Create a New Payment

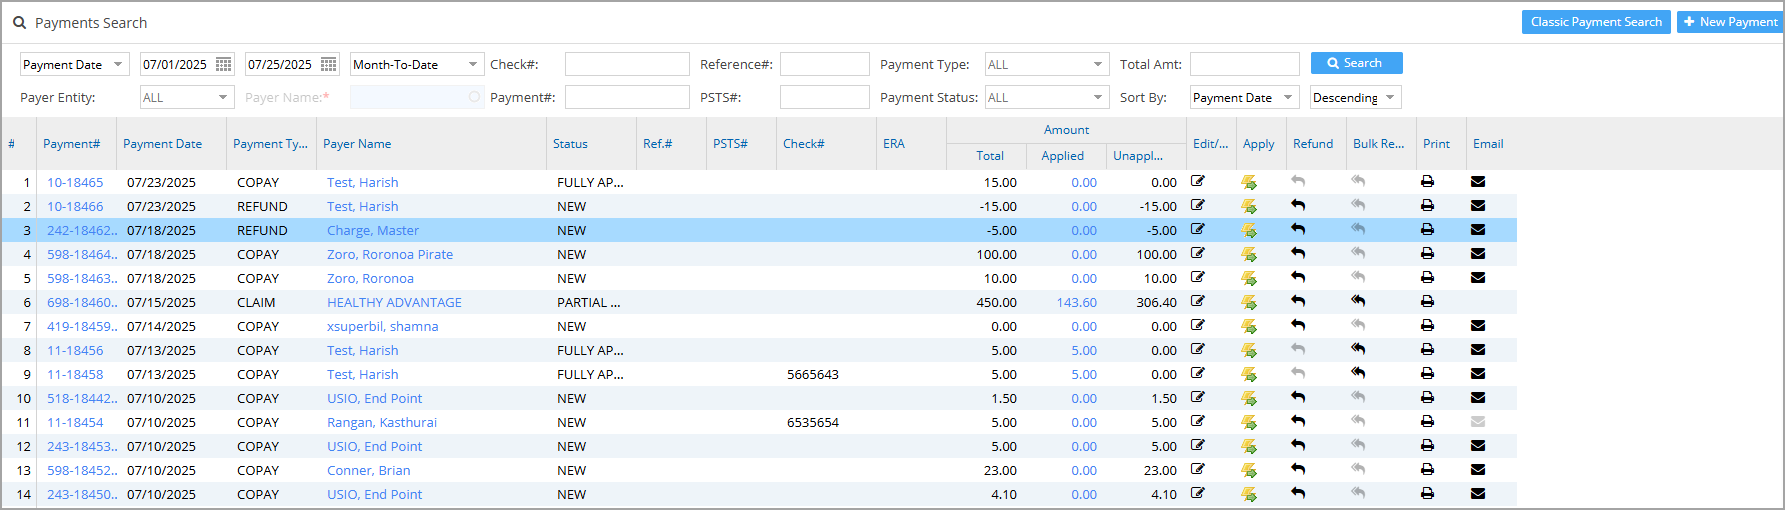[1730, 22]
